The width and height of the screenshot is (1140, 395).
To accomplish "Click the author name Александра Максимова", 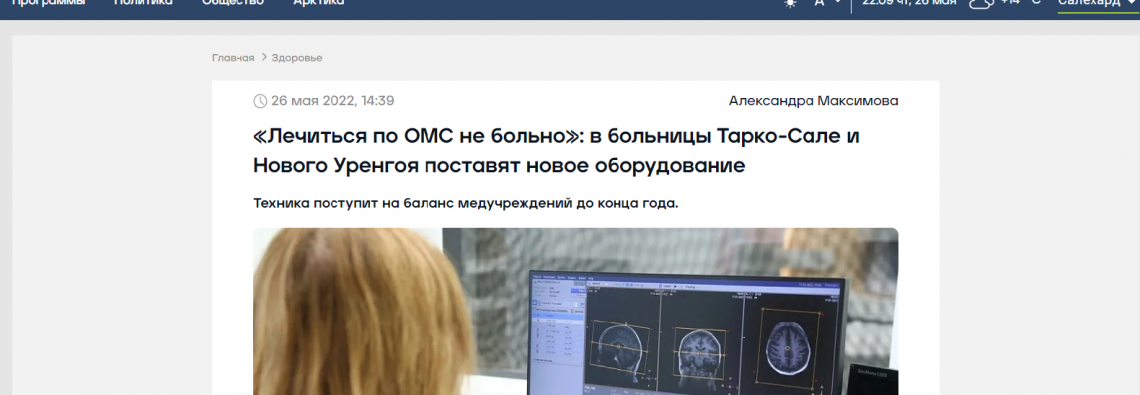I will (814, 101).
